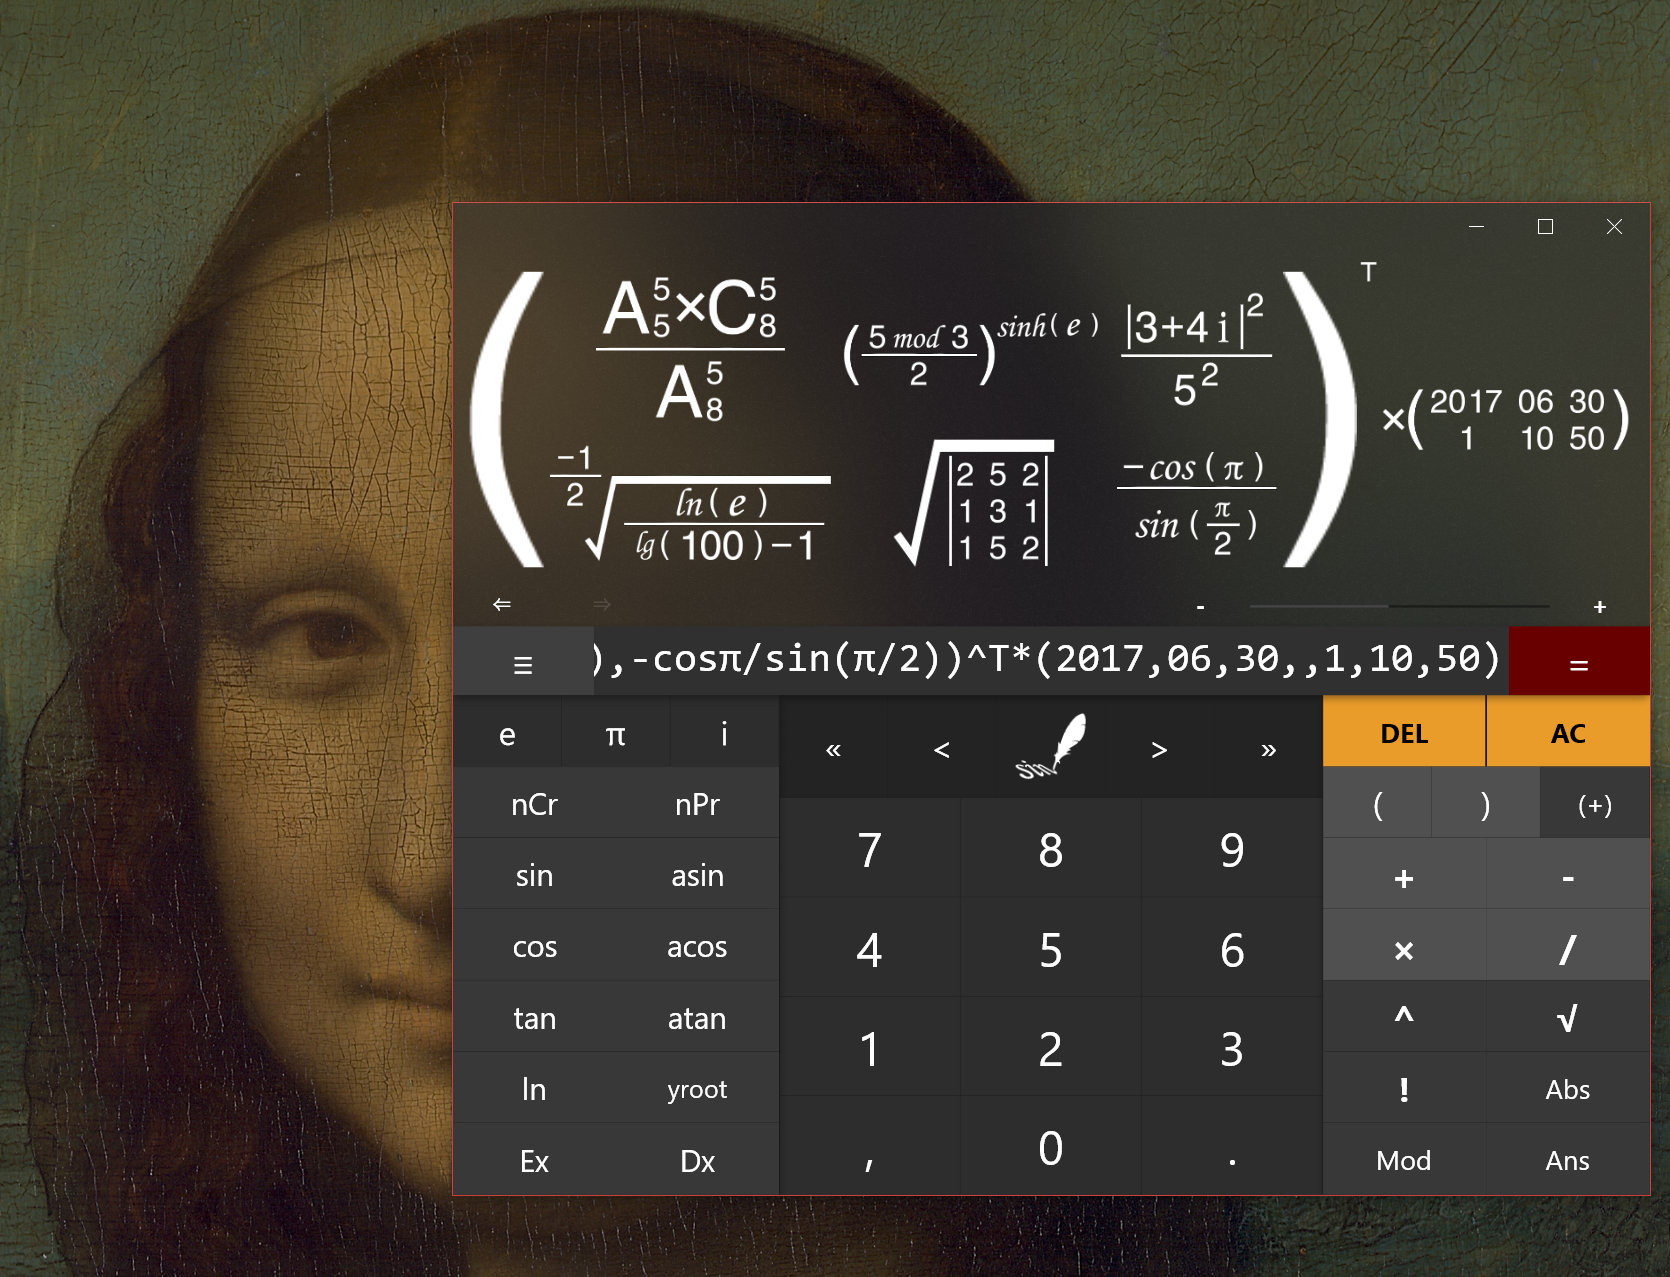1670x1277 pixels.
Task: Click the nCr combination key
Action: [x=535, y=804]
